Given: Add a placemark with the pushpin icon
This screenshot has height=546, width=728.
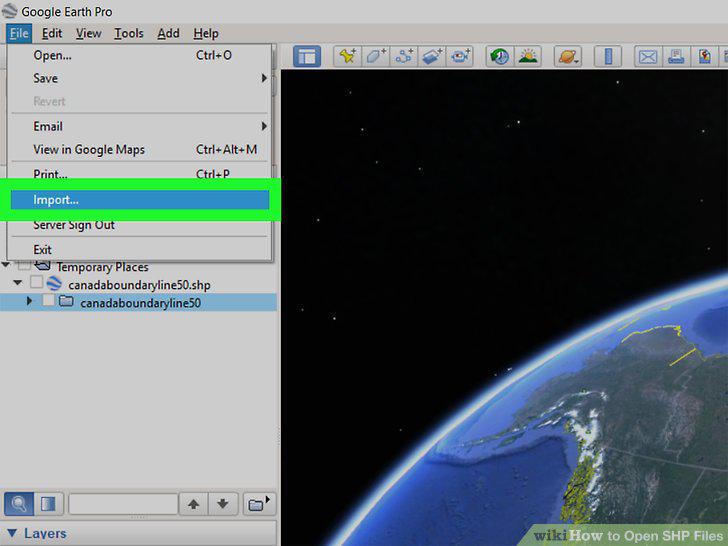Looking at the screenshot, I should pos(347,57).
